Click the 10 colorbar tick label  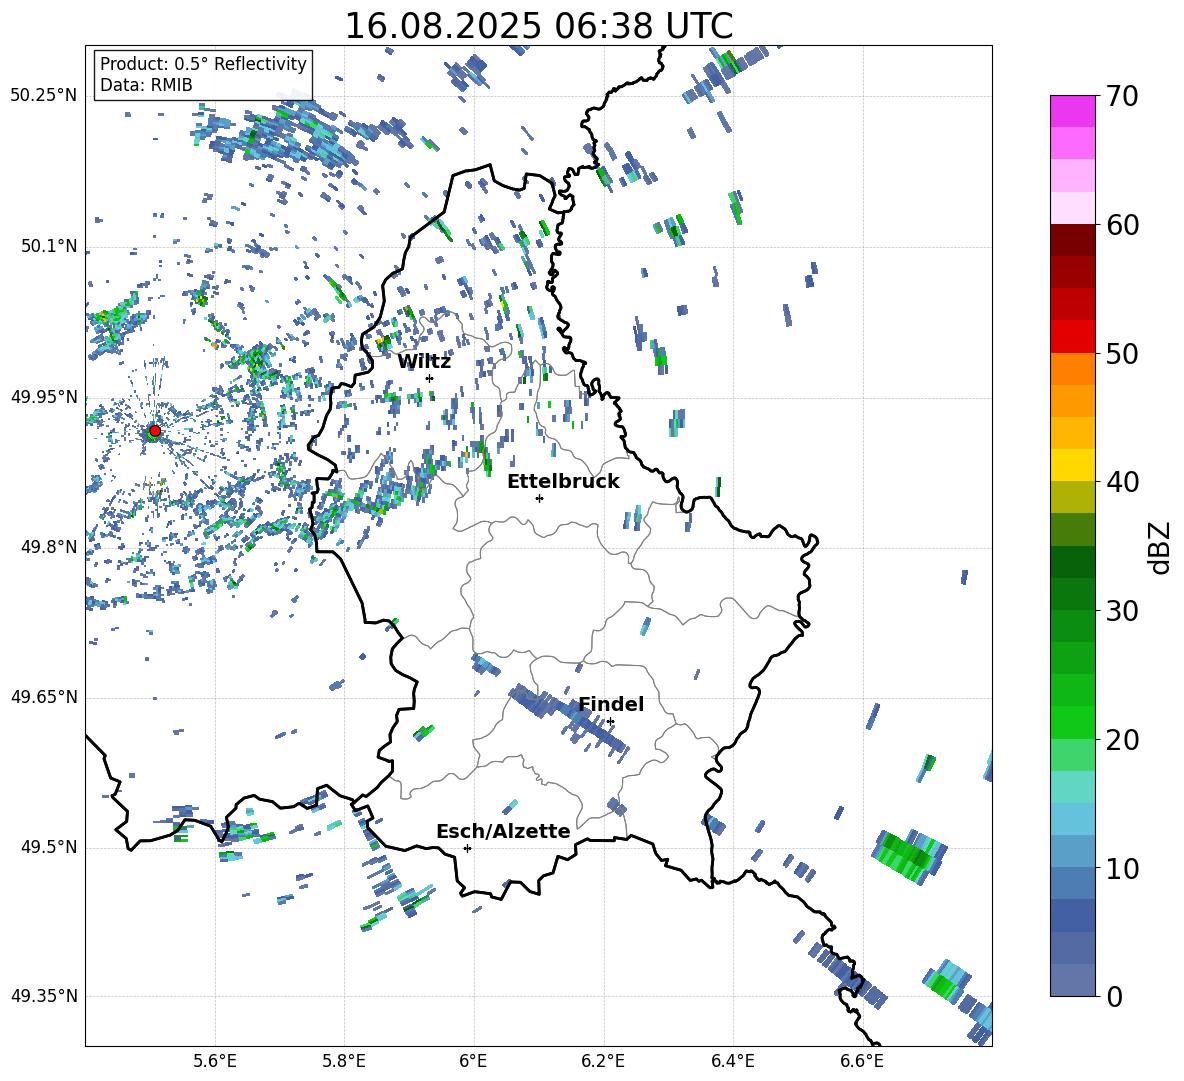[1122, 868]
